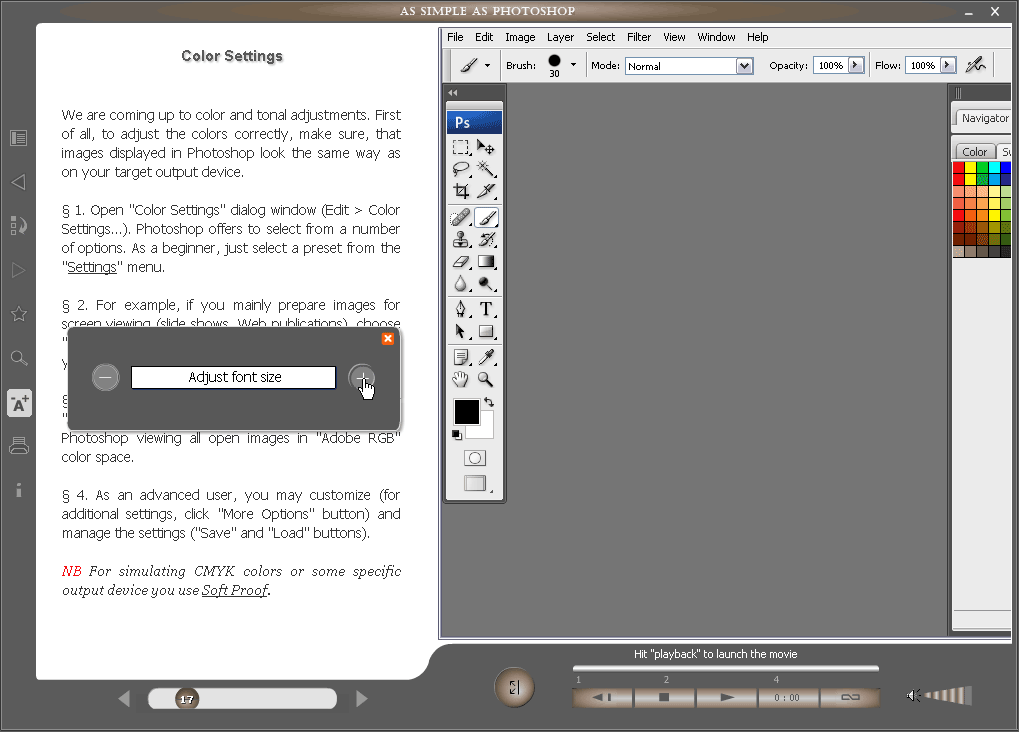Viewport: 1019px width, 732px height.
Task: Mute the sound with speaker icon
Action: (x=913, y=696)
